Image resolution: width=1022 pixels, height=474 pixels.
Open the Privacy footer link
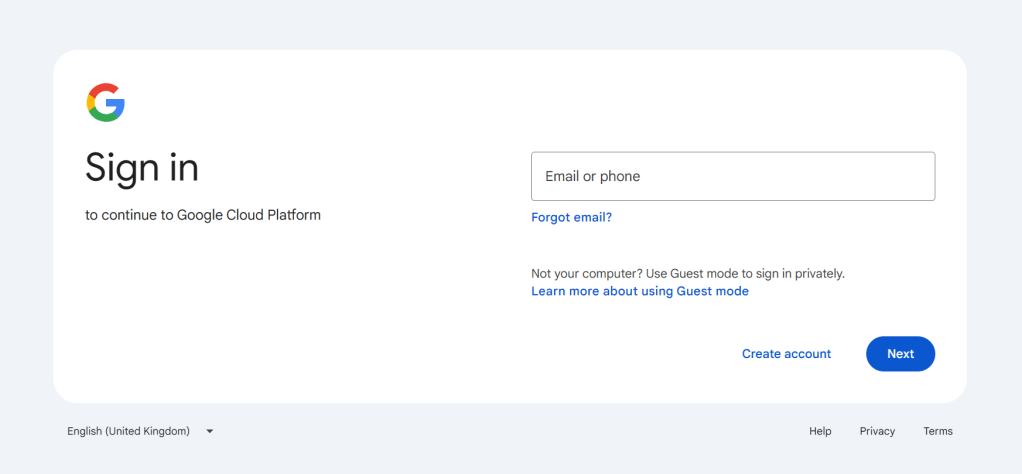pos(877,431)
